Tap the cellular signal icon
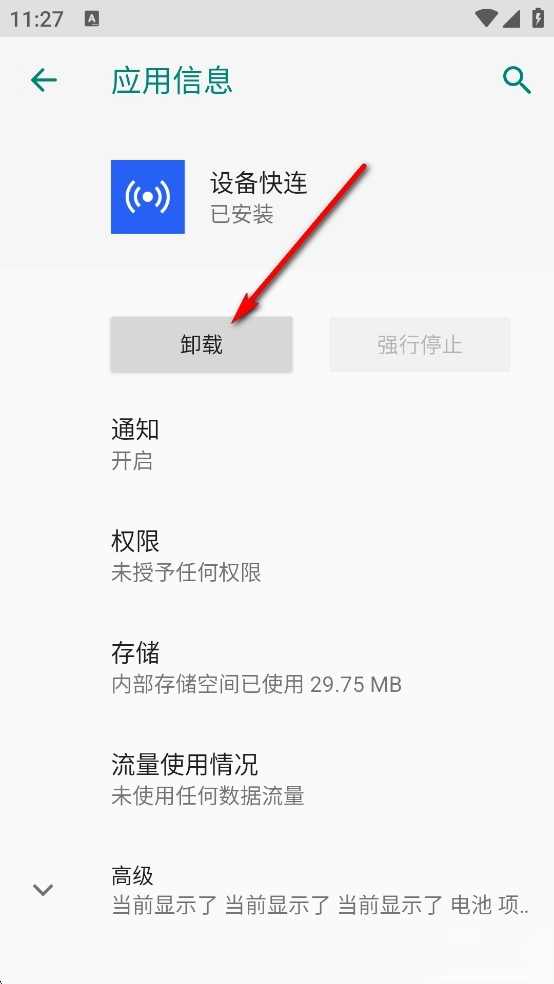Screen dimensions: 554x984 [x=512, y=19]
